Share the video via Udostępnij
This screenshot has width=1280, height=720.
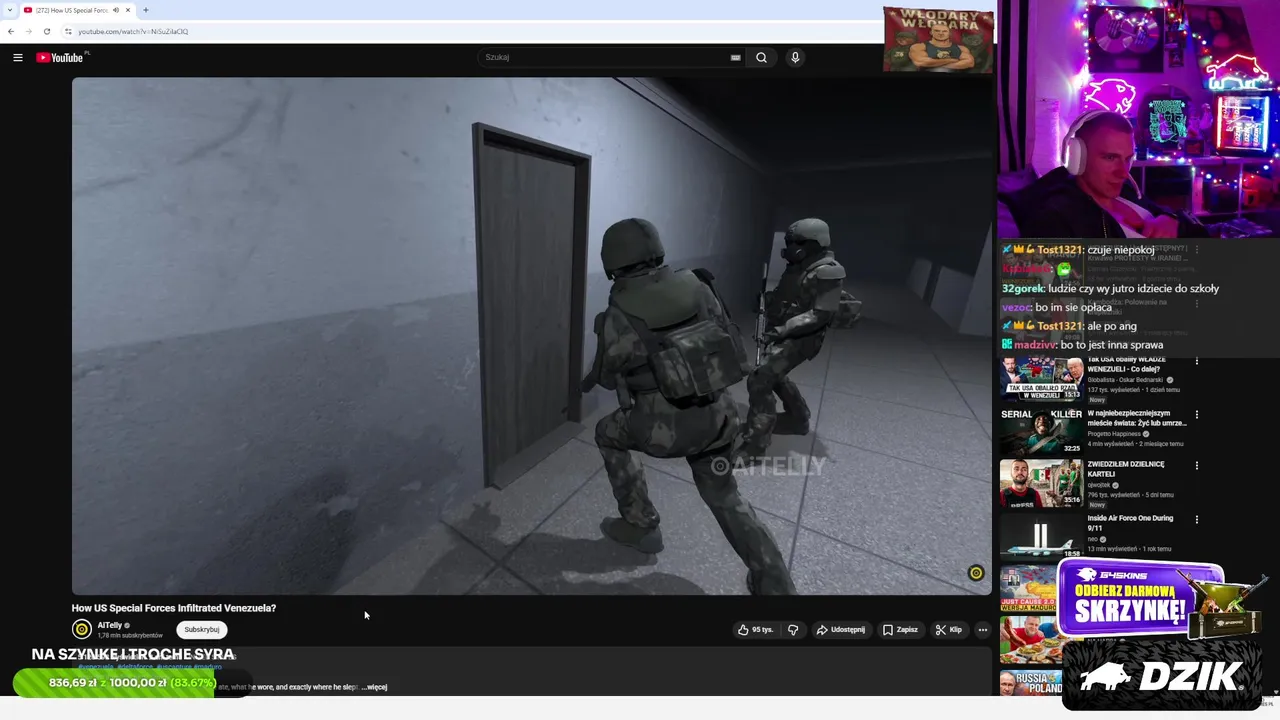[840, 630]
